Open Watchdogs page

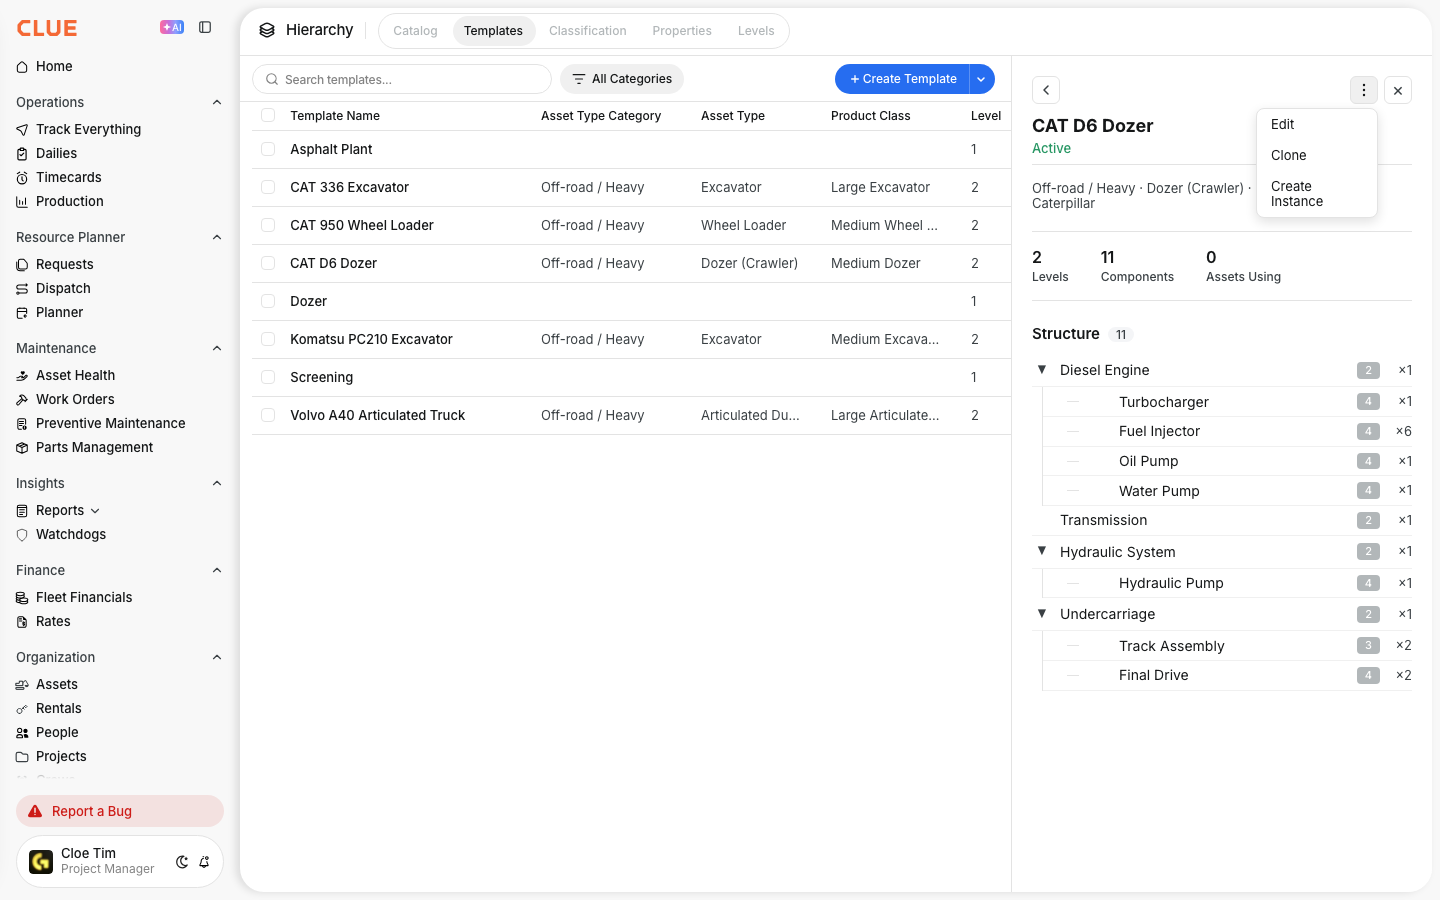tap(70, 534)
